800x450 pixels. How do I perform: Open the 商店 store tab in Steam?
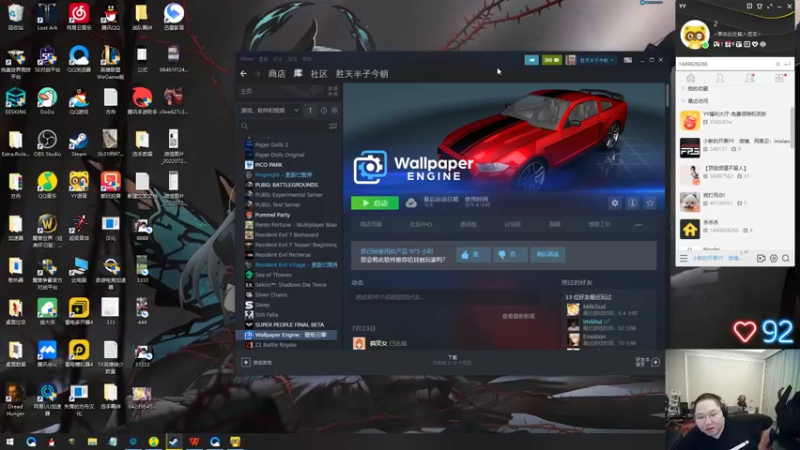(x=277, y=73)
